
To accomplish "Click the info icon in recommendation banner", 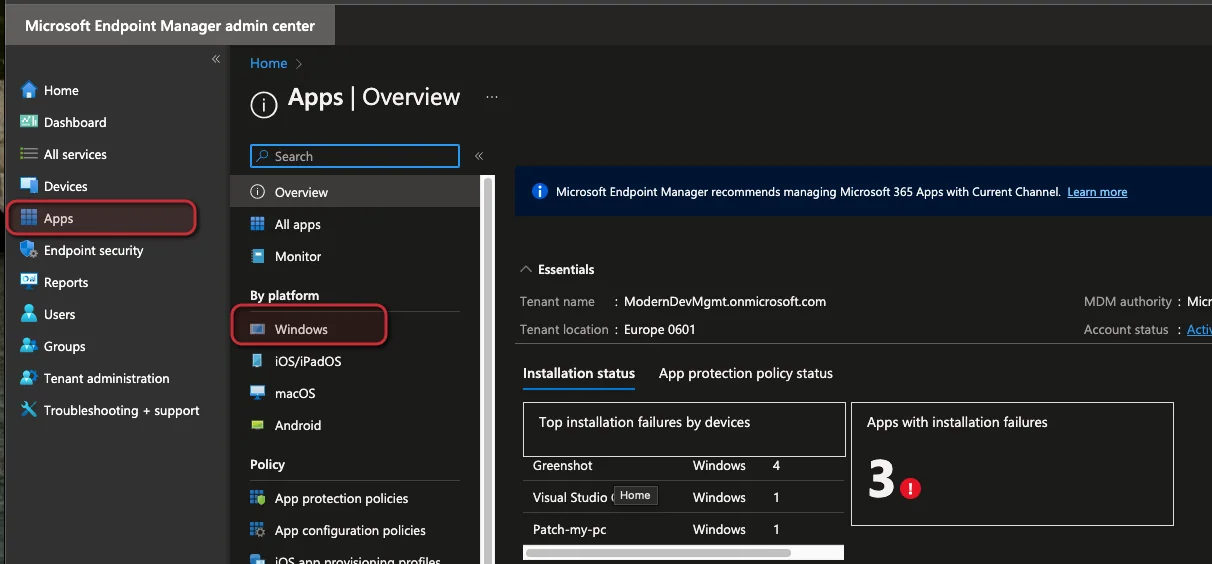I will pos(540,191).
